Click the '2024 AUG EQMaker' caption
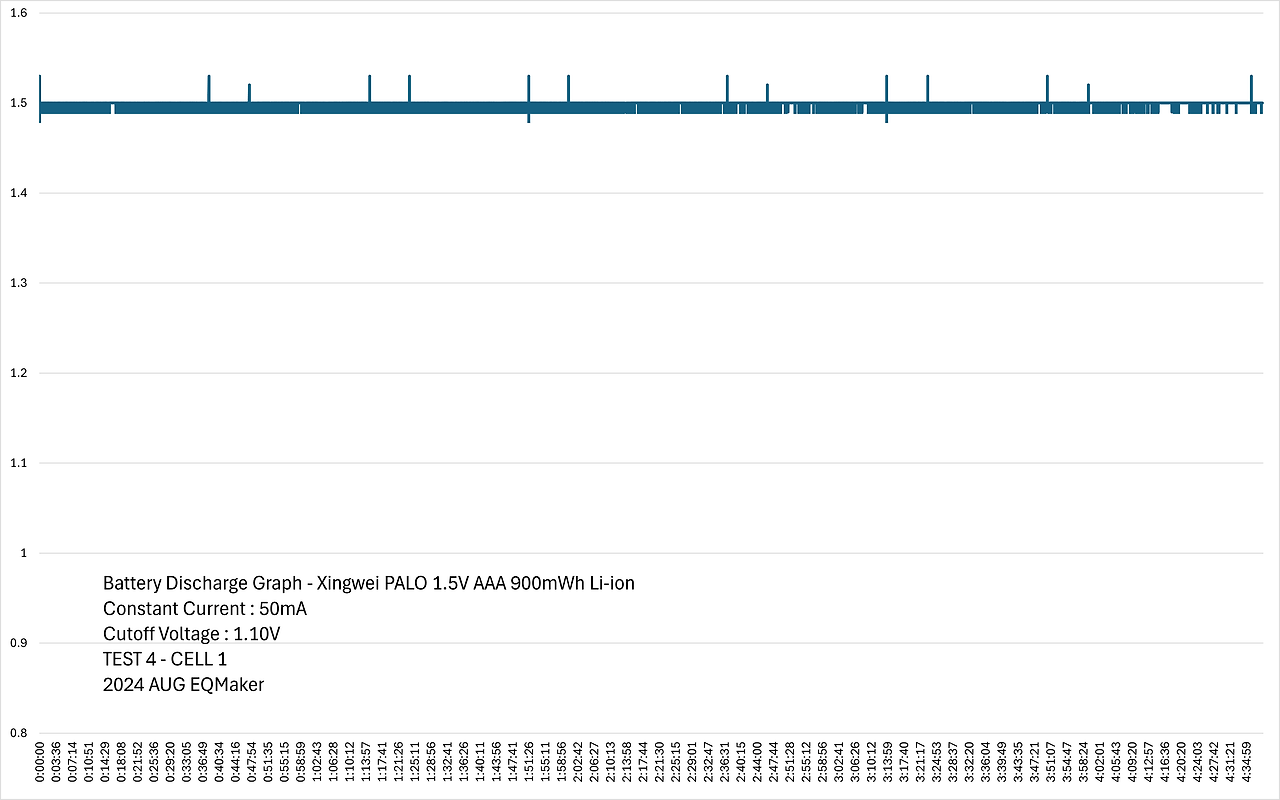 [183, 685]
